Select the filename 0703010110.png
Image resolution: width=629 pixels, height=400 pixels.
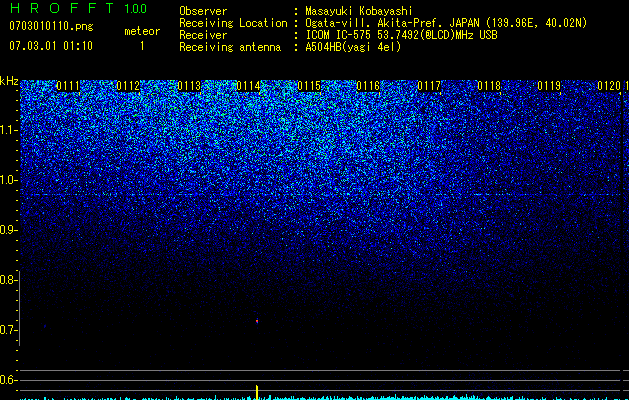point(51,26)
